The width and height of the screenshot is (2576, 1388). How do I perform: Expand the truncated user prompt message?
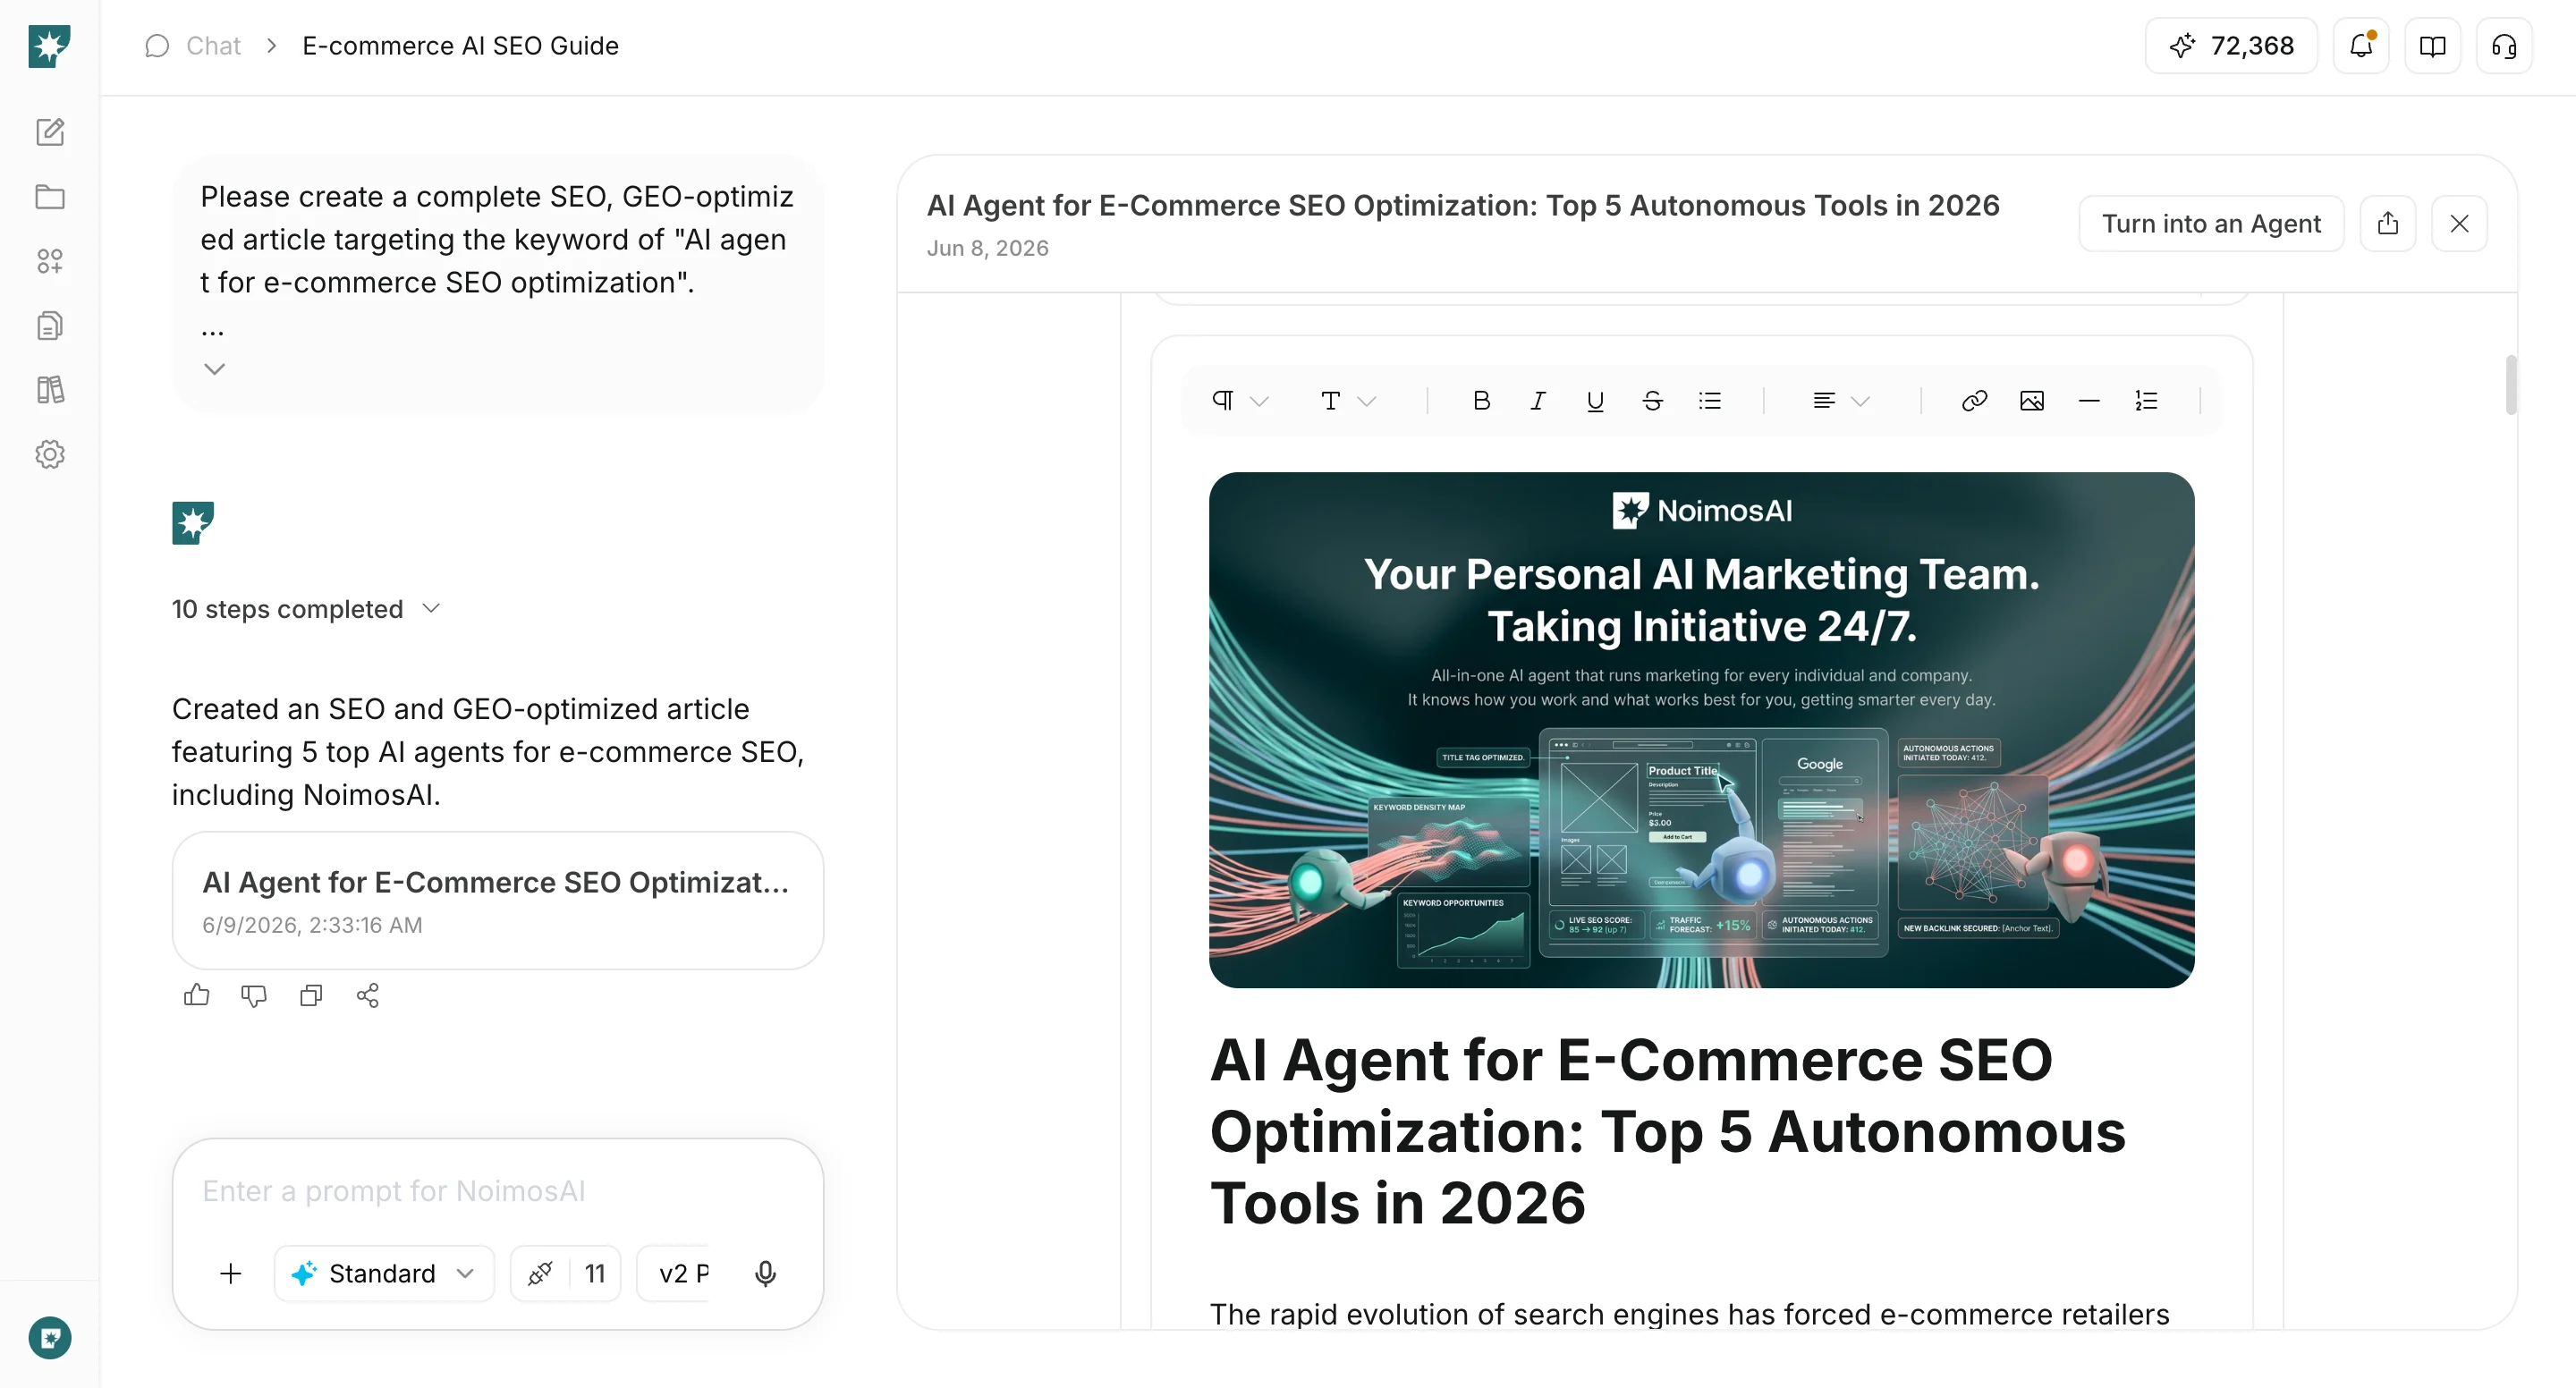(x=214, y=369)
